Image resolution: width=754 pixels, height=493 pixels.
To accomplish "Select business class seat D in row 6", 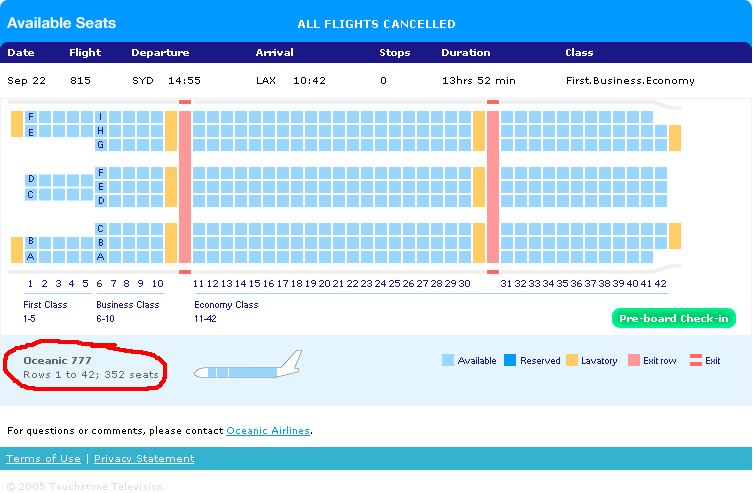I will [x=101, y=201].
